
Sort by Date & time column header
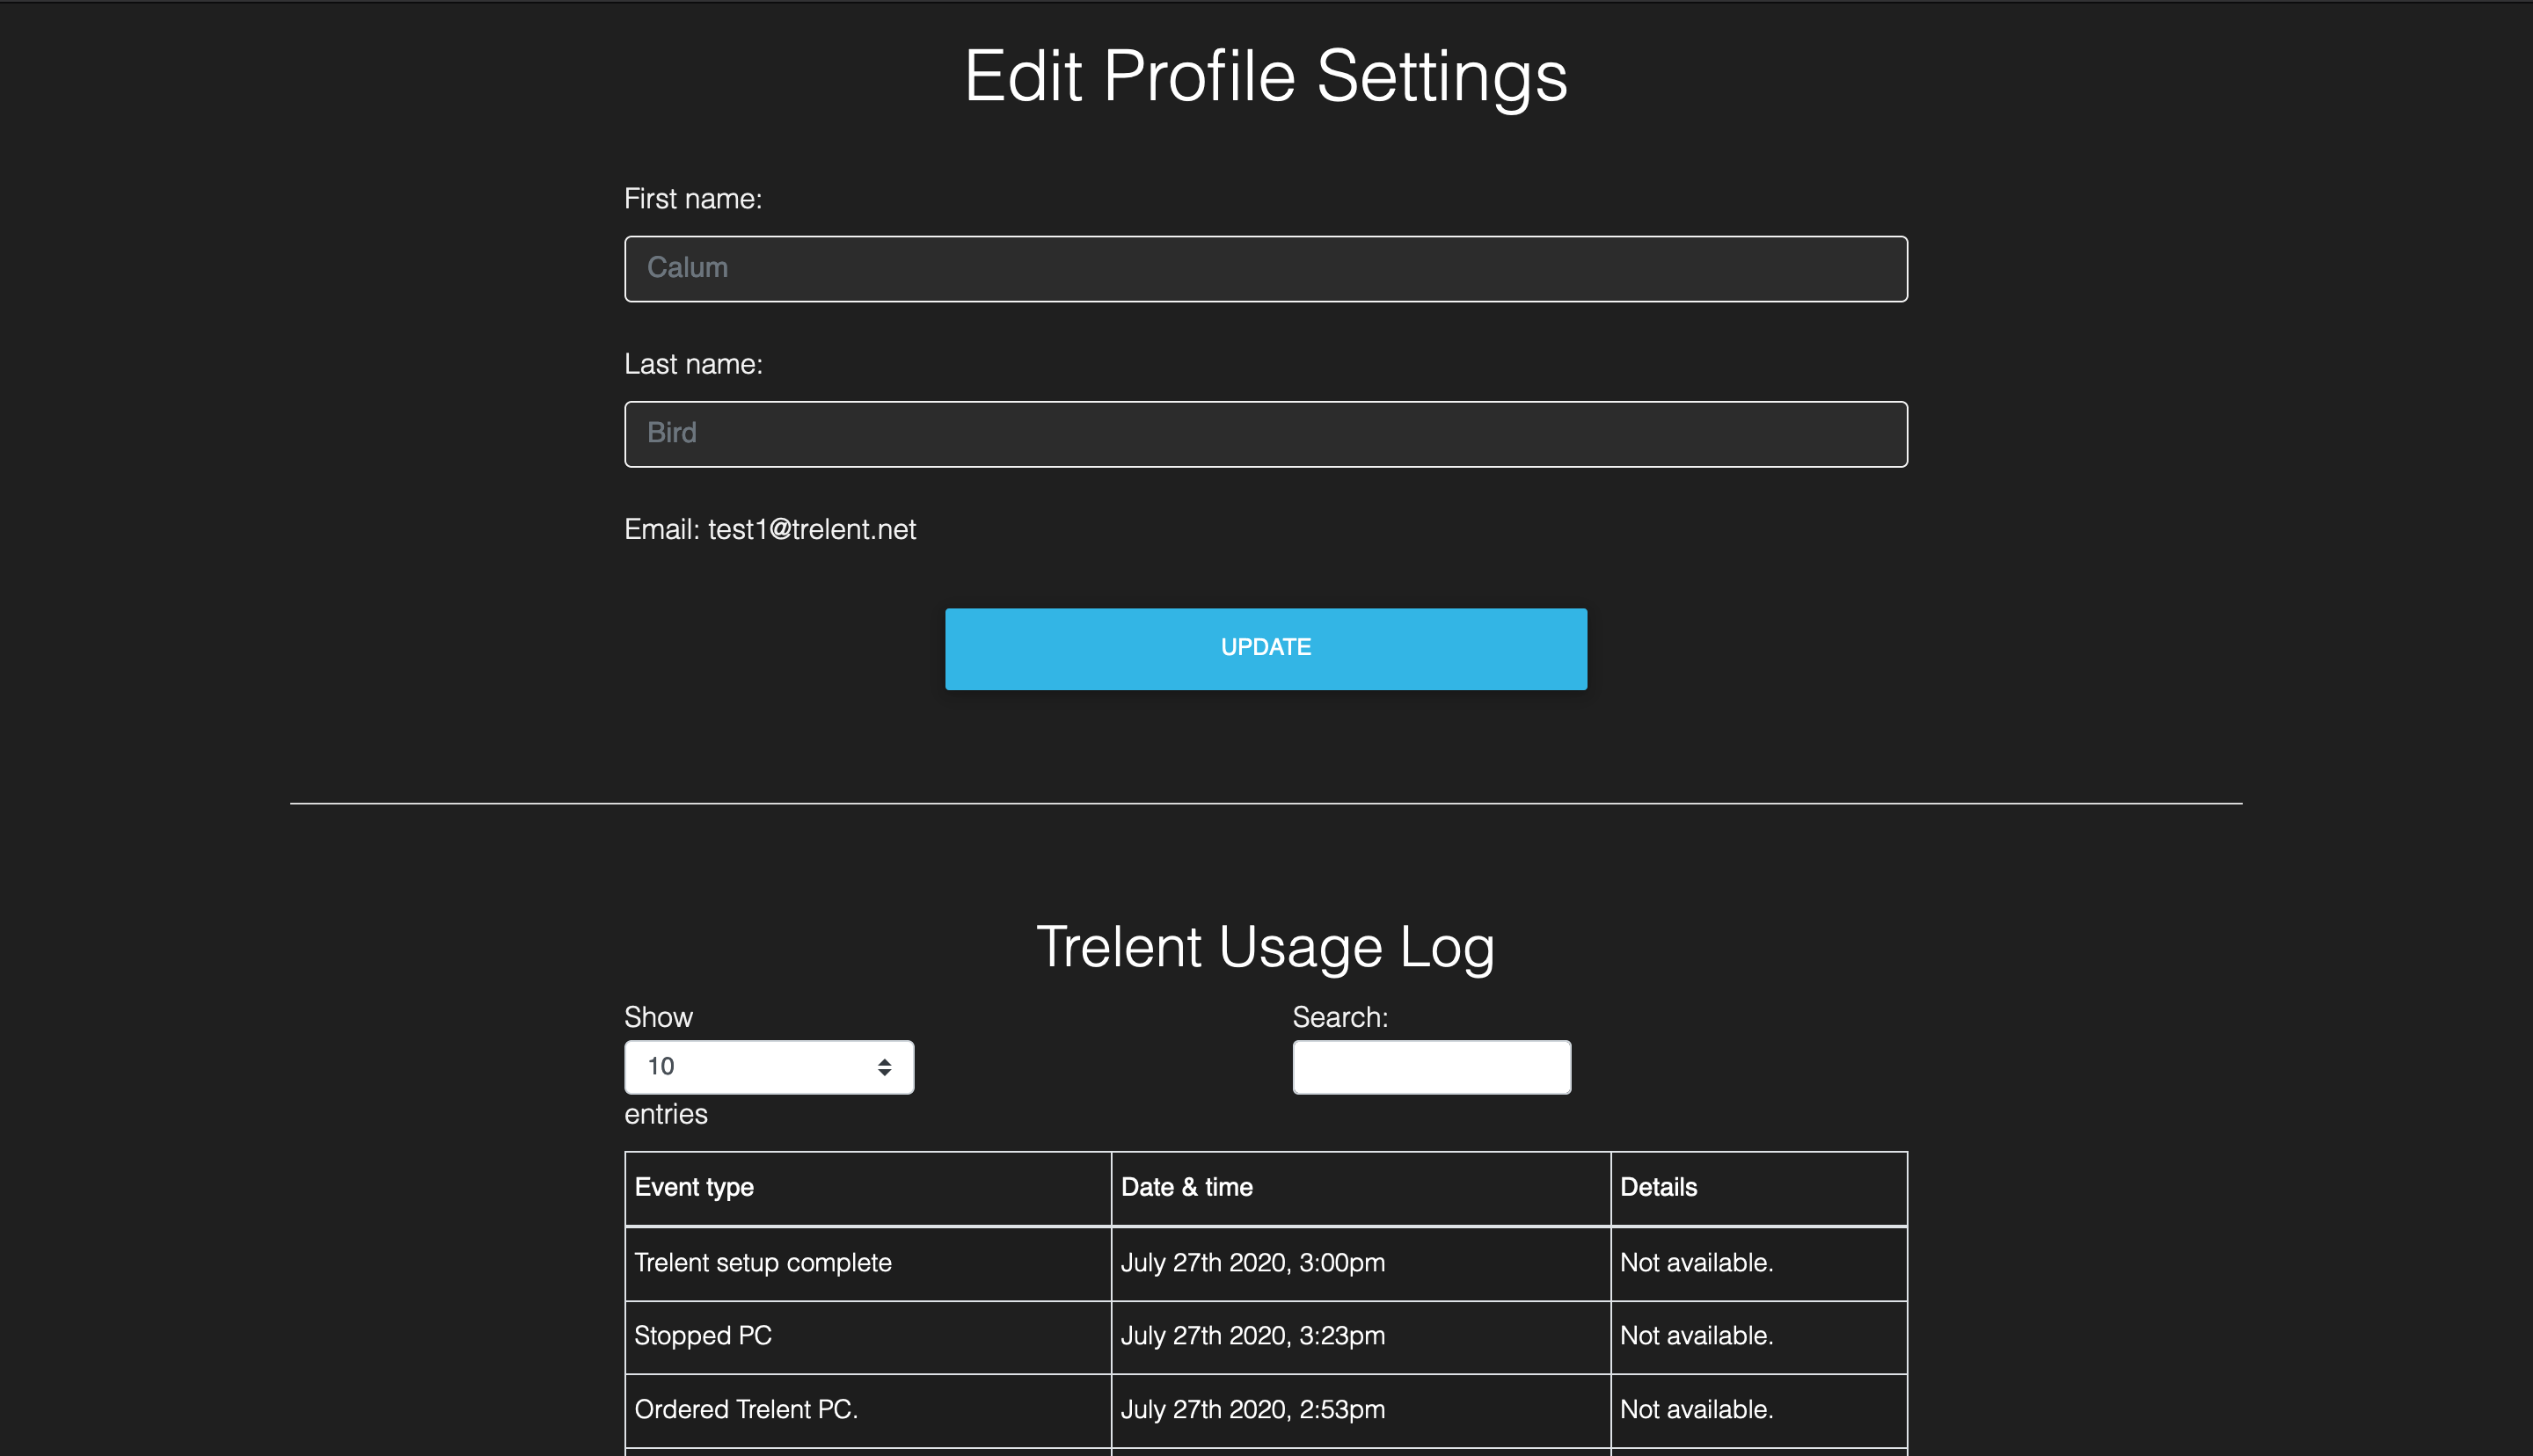1361,1188
